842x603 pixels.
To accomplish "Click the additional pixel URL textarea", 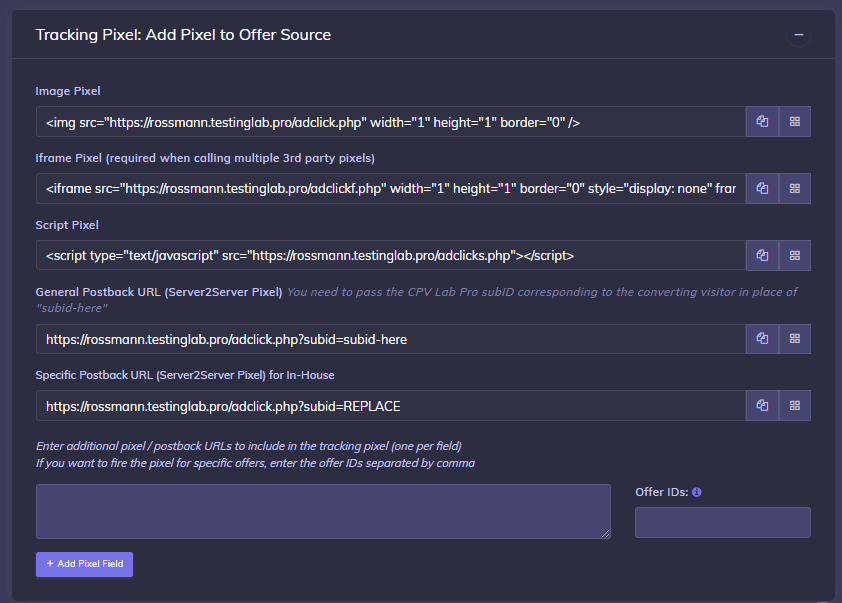I will click(323, 511).
